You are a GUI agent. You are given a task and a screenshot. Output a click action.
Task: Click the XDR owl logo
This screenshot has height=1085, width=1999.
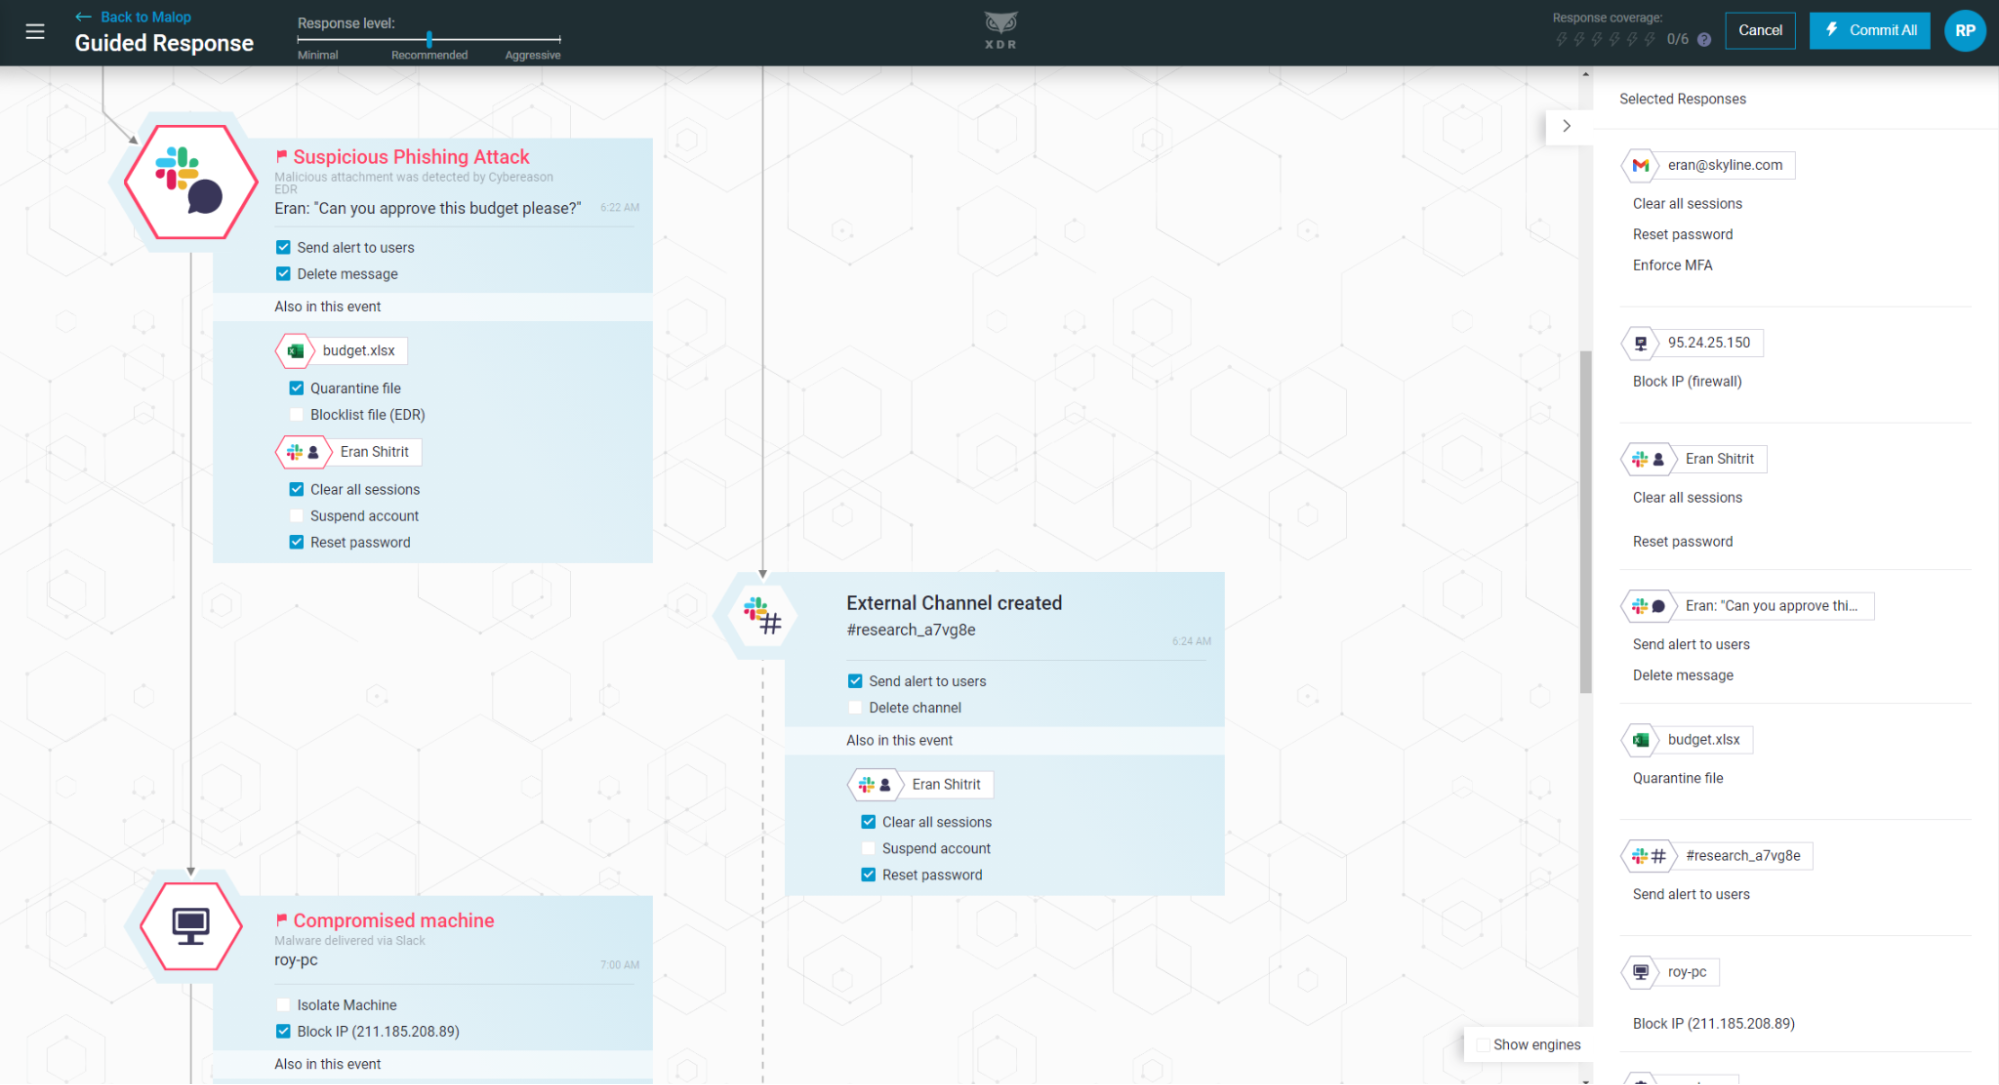pos(1000,25)
